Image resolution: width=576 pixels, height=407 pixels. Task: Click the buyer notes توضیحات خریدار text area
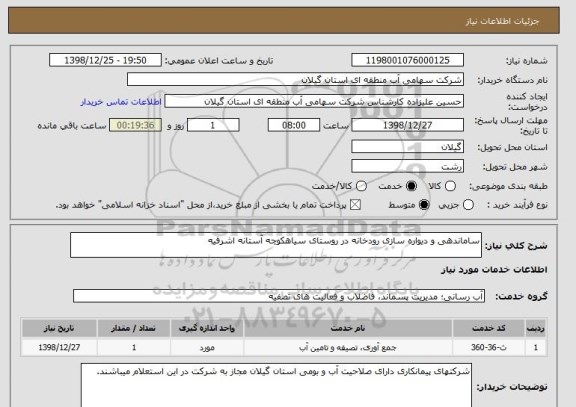click(276, 386)
